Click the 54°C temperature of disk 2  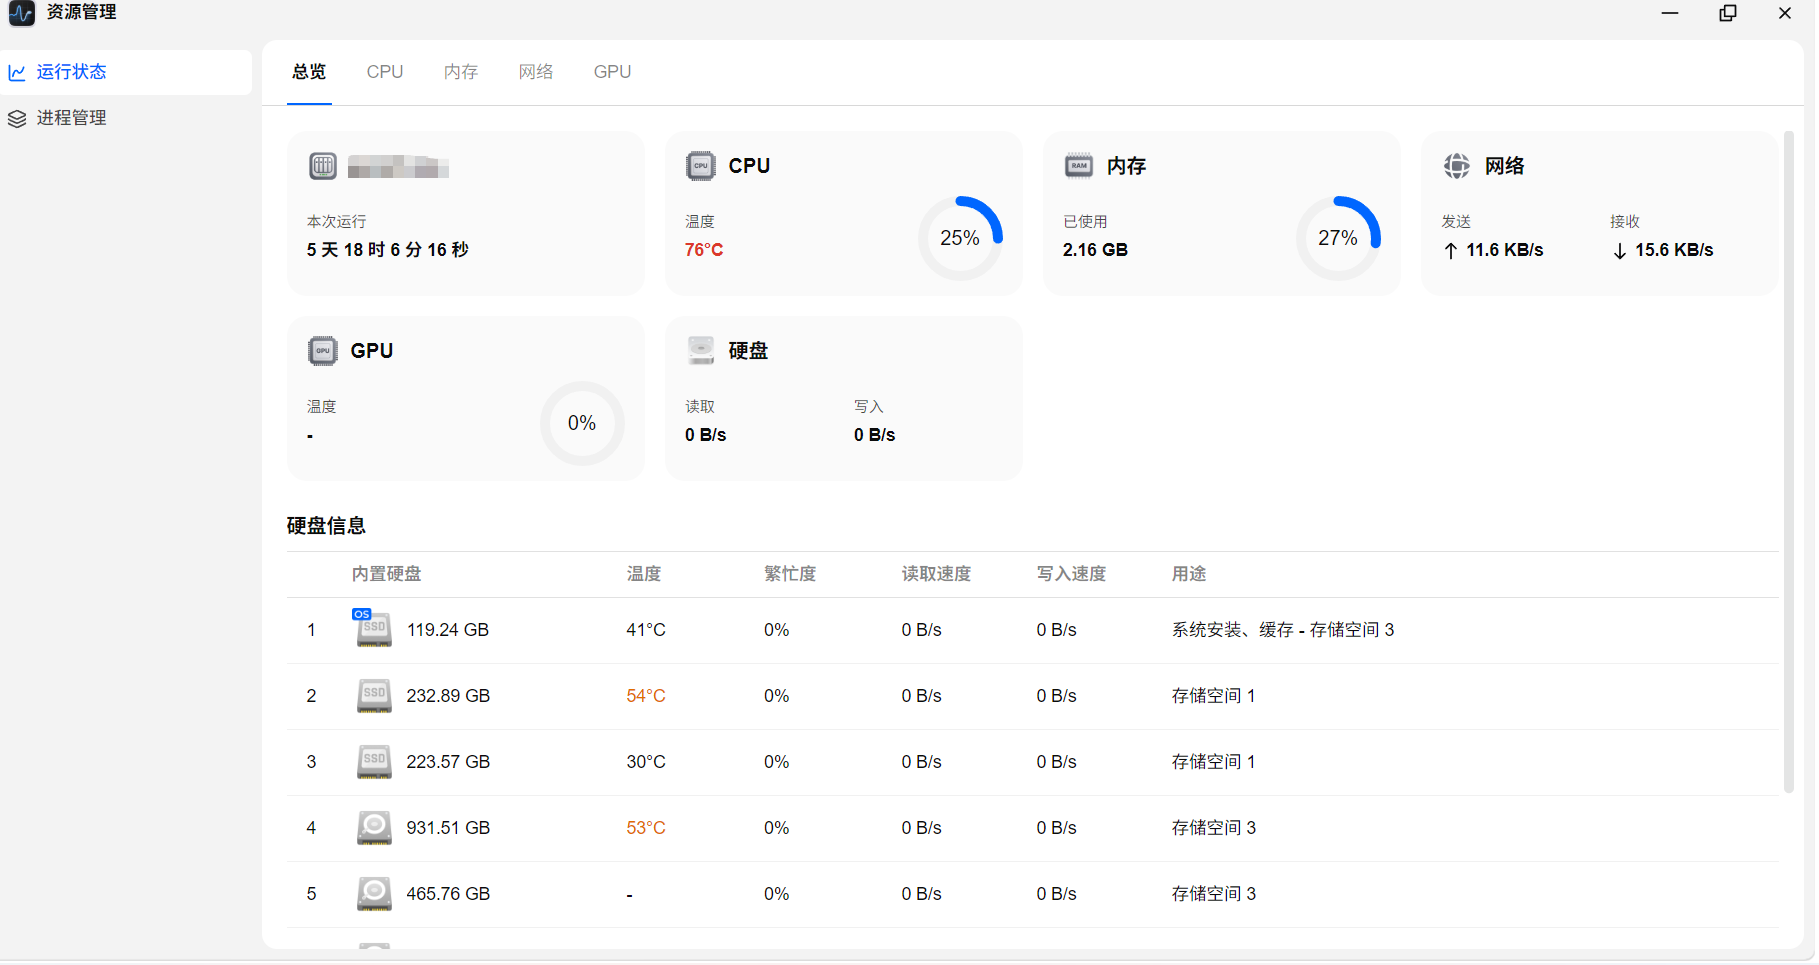point(646,696)
